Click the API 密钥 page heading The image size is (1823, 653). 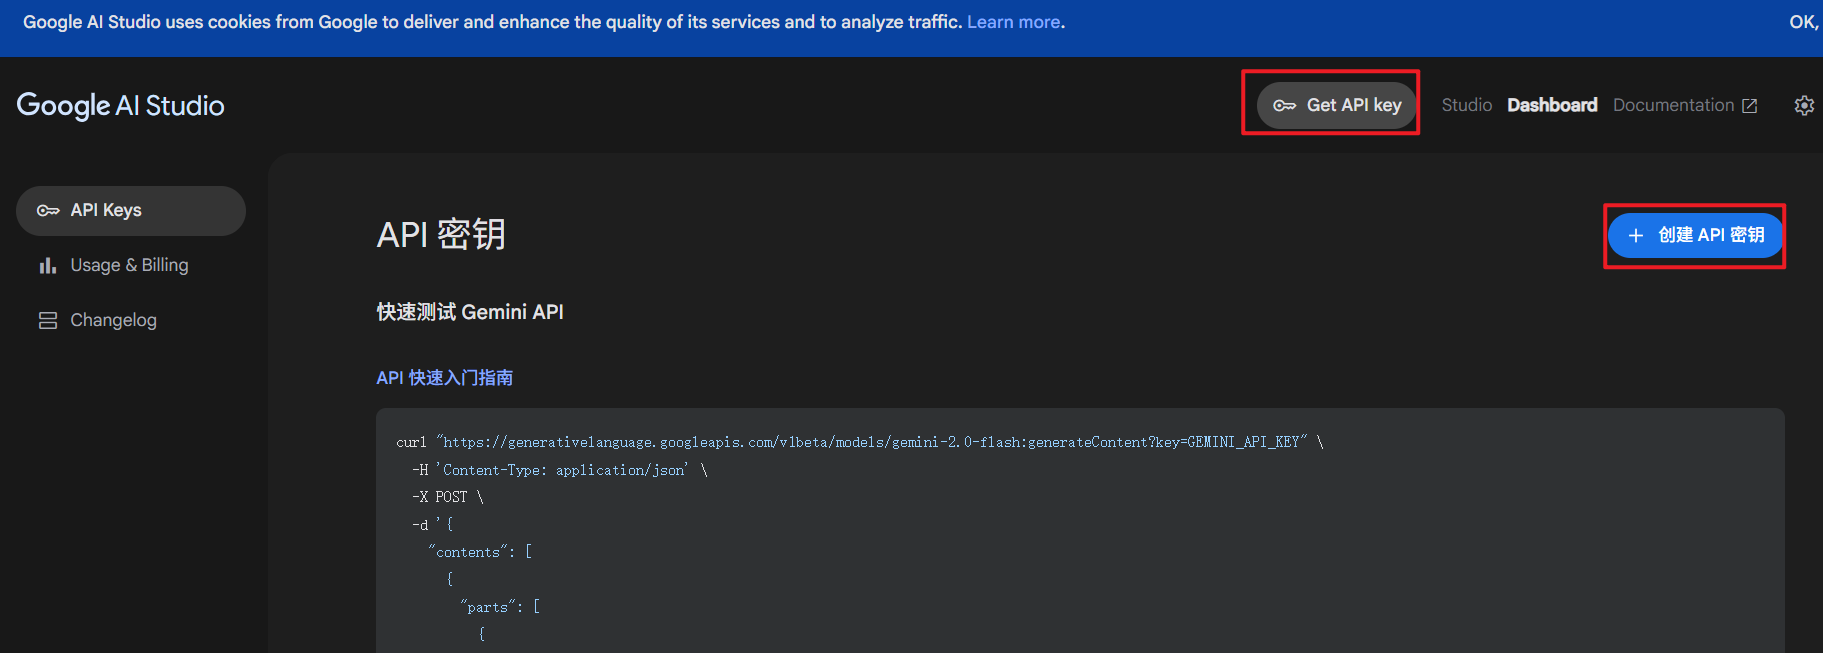[441, 234]
